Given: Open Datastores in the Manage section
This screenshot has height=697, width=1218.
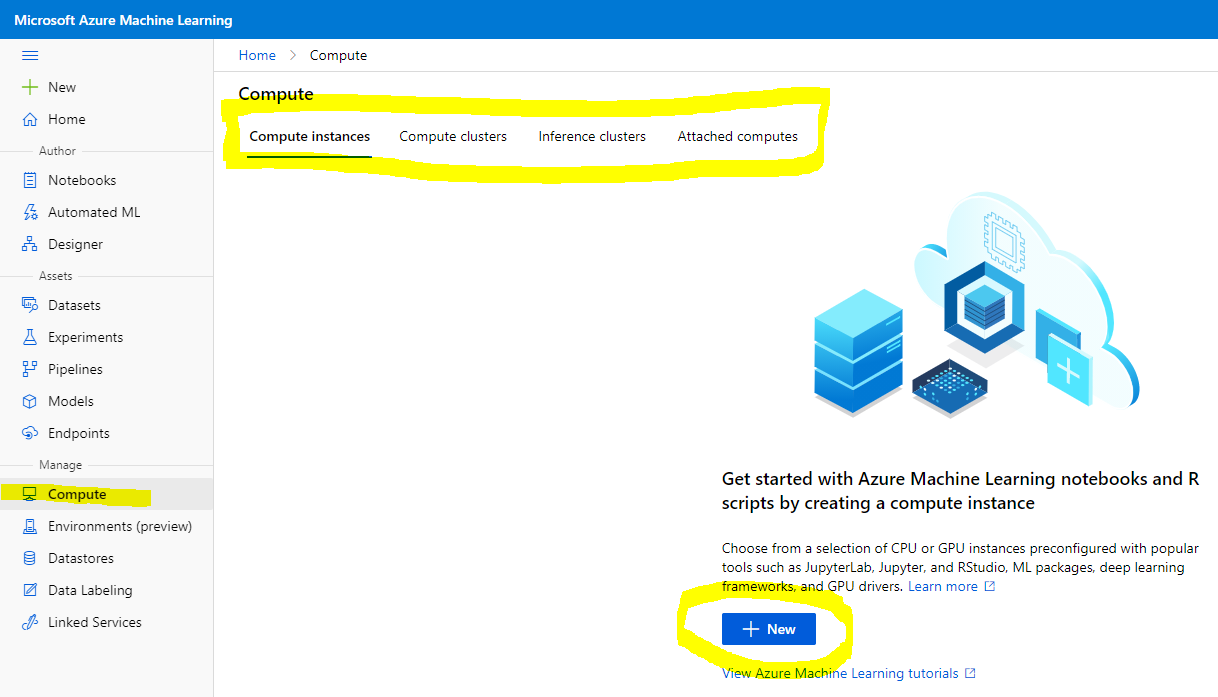Looking at the screenshot, I should 80,558.
